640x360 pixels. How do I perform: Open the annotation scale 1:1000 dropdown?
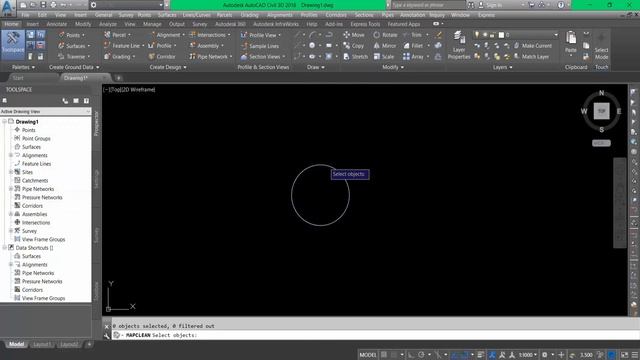(528, 355)
